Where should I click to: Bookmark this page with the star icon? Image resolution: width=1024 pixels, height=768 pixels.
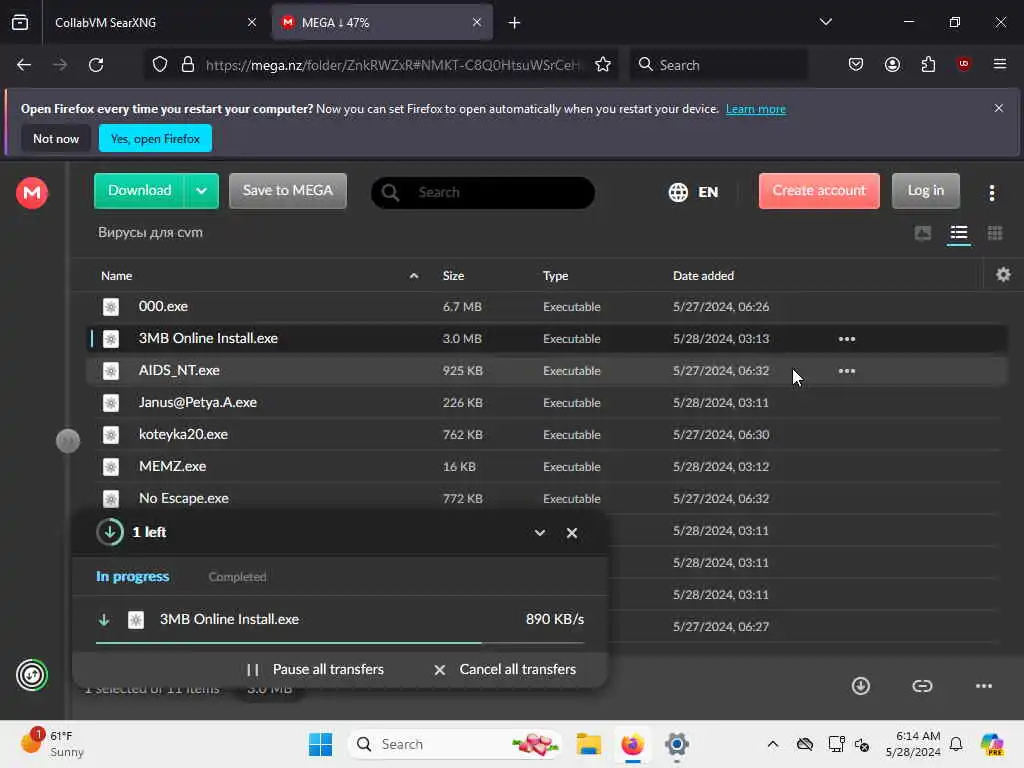(603, 65)
